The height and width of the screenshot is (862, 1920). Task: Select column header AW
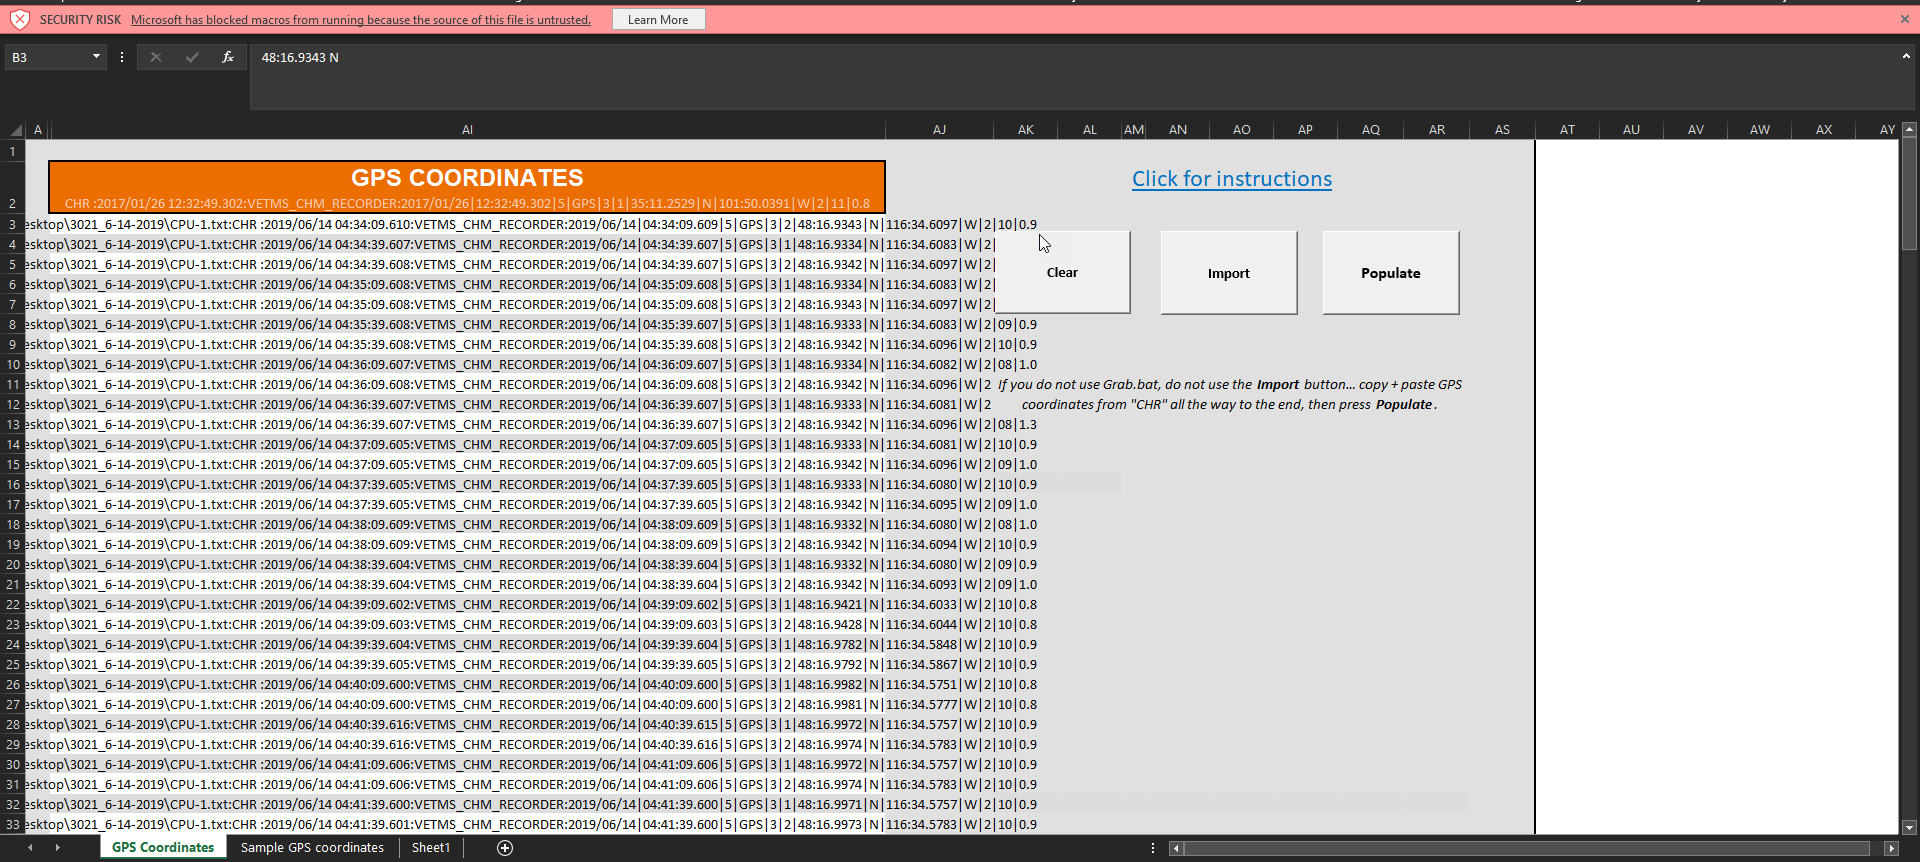[1760, 130]
